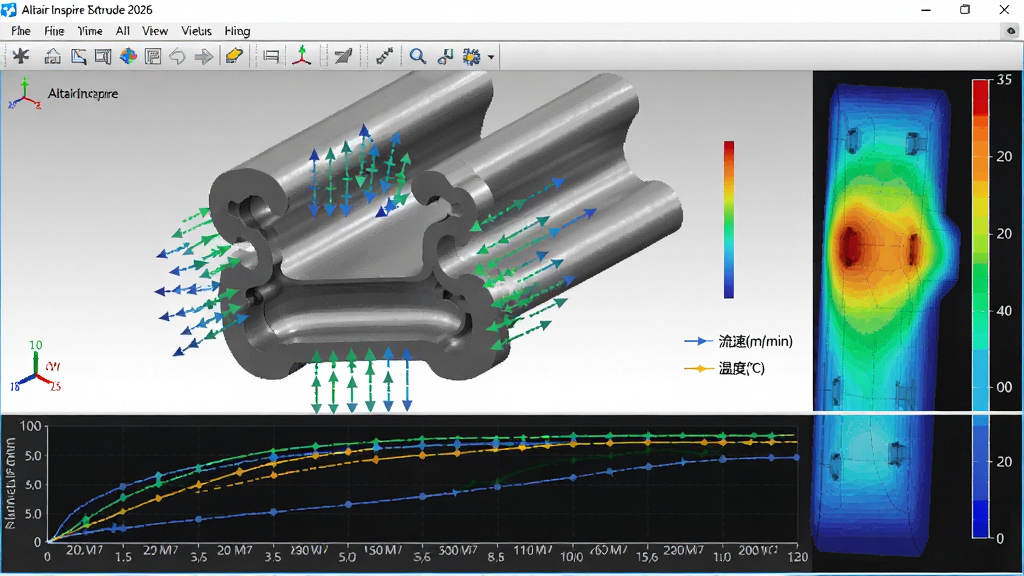The width and height of the screenshot is (1024, 576).
Task: Open the Yime menu
Action: pos(90,31)
